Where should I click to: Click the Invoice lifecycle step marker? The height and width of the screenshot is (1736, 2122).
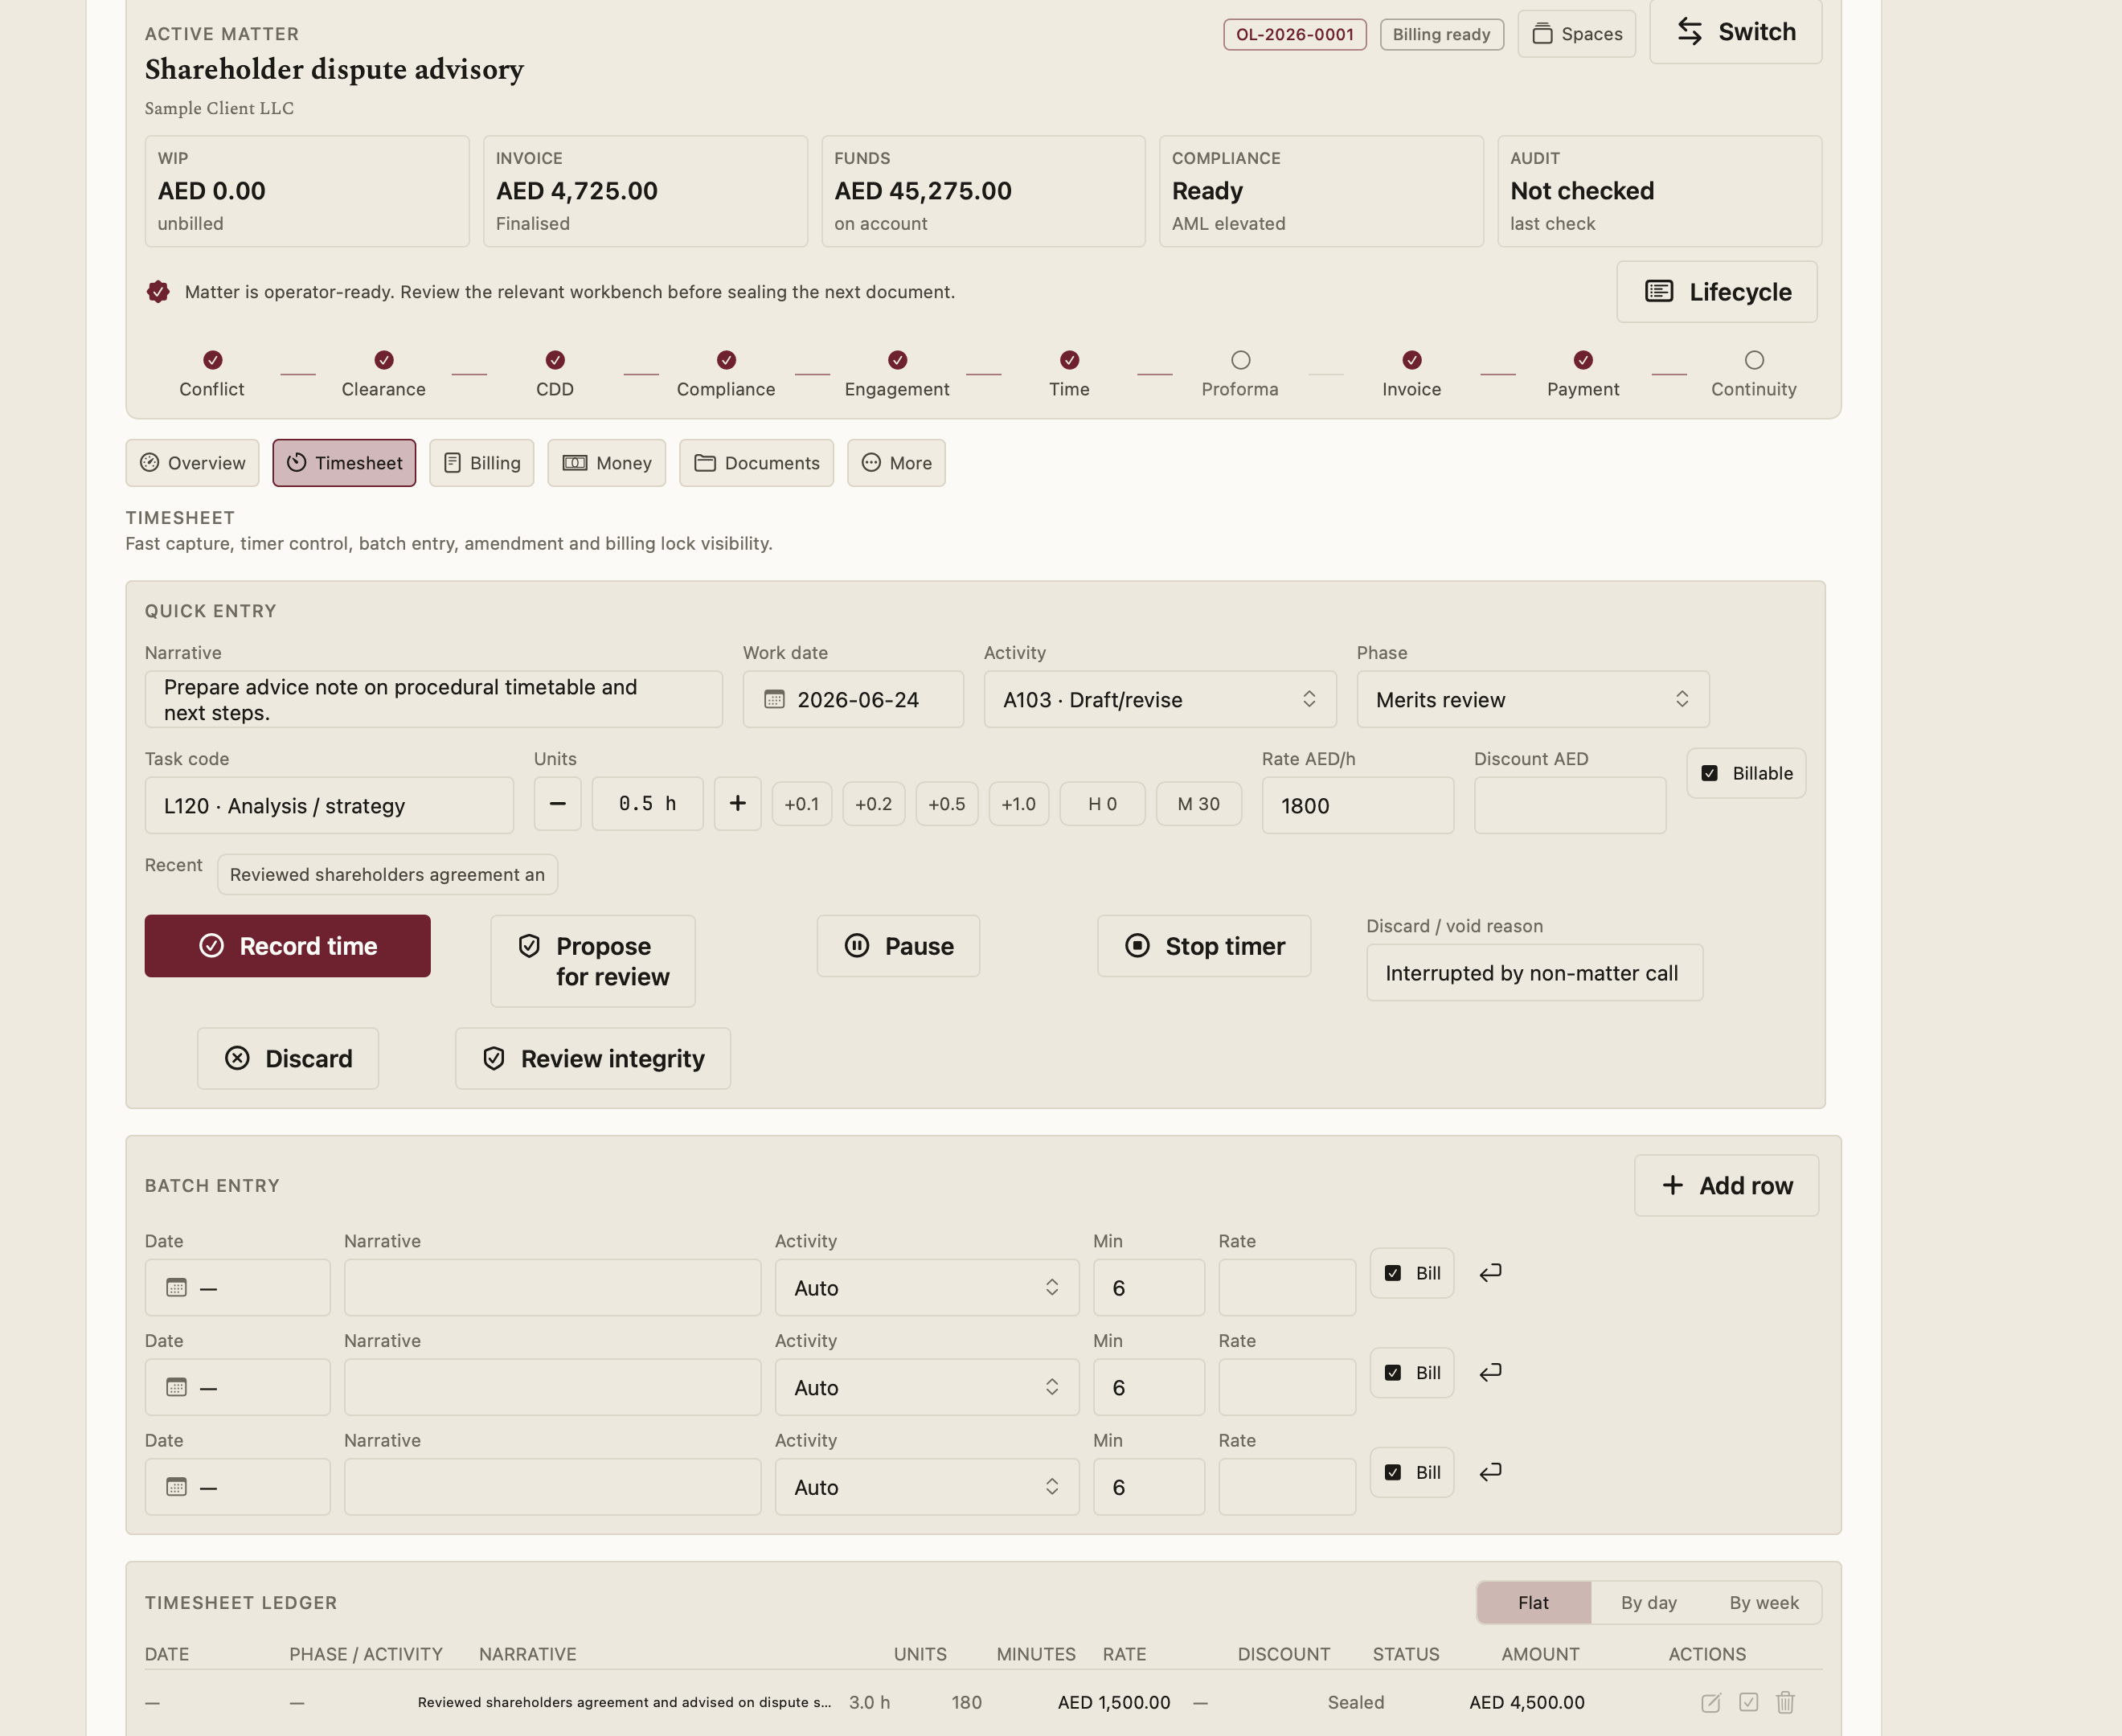point(1412,360)
